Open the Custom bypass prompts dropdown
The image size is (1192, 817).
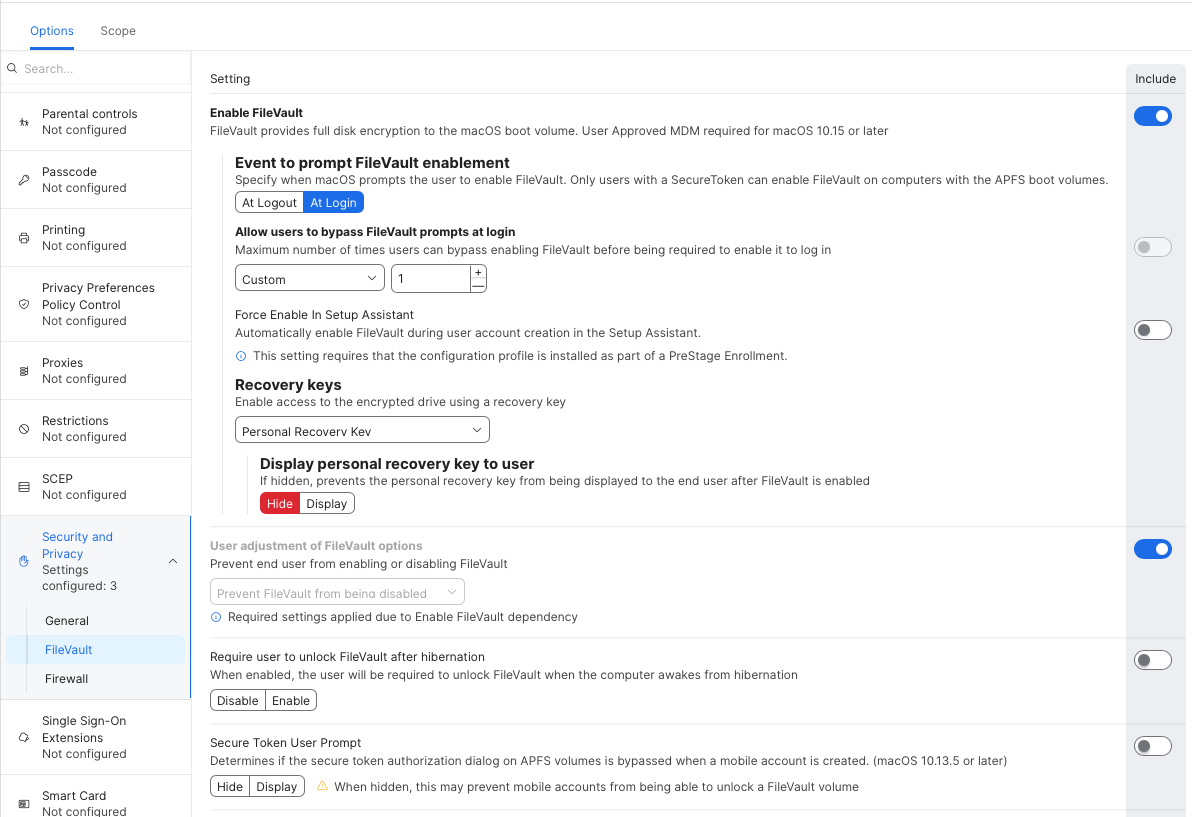coord(310,279)
